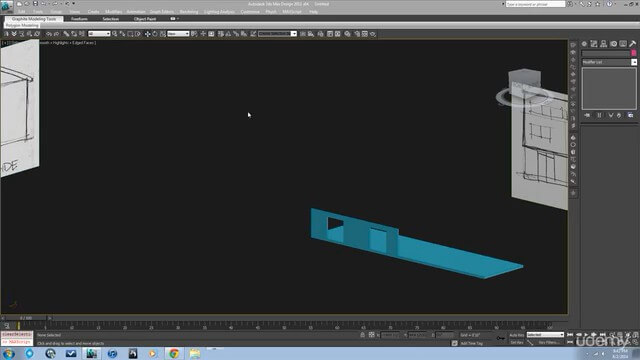The width and height of the screenshot is (640, 360).
Task: Open the Utilities hammer panel tab
Action: 632,44
